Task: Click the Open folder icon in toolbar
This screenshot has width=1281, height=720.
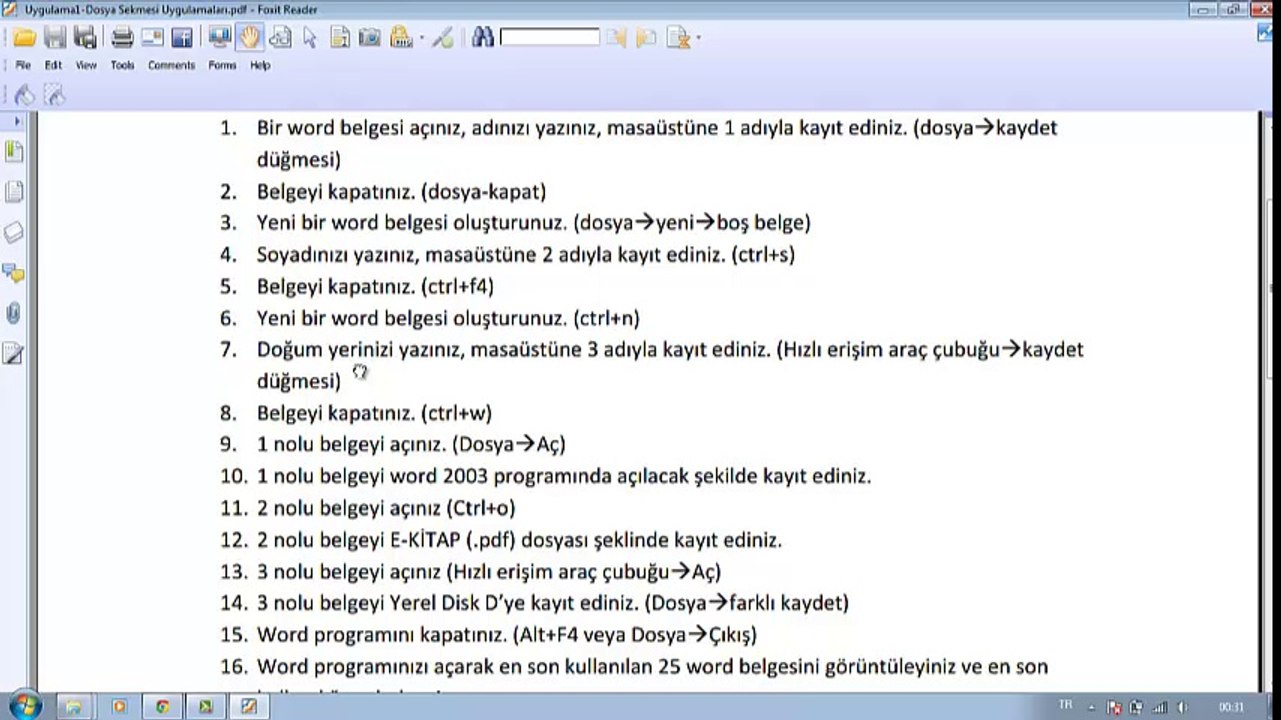Action: point(24,38)
